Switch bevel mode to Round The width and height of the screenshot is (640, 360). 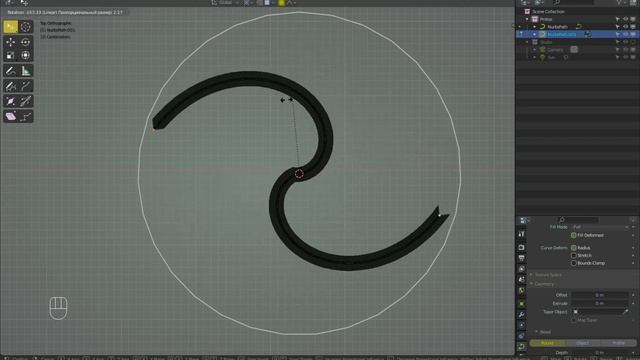[547, 343]
